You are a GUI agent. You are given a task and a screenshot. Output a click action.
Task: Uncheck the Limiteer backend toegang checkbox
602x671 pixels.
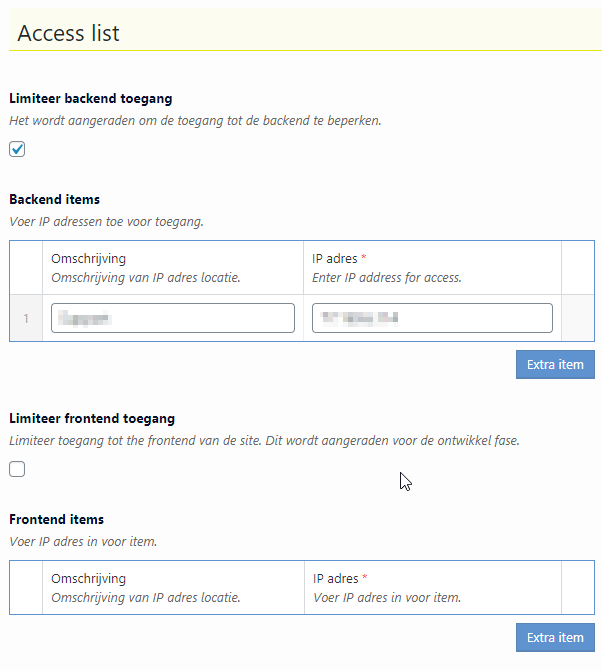pos(17,149)
